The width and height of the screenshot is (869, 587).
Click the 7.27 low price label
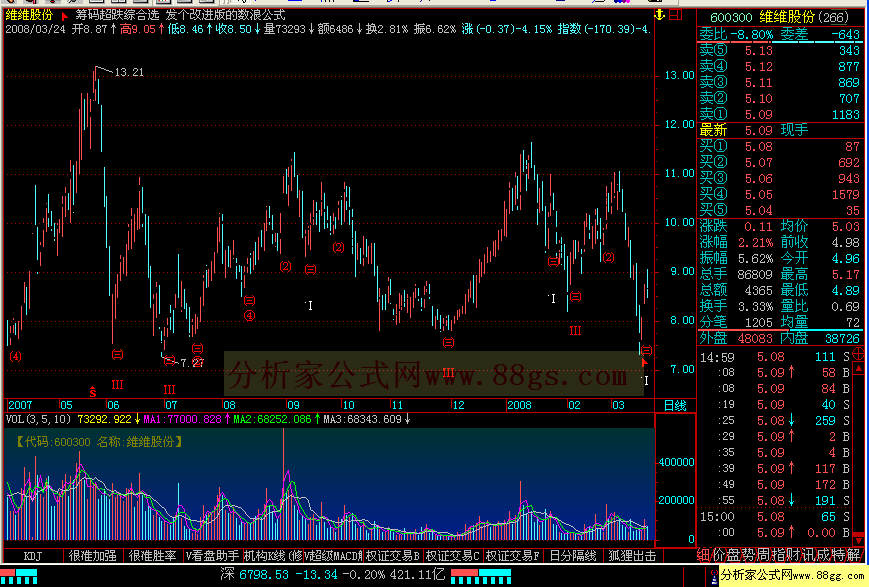click(192, 363)
